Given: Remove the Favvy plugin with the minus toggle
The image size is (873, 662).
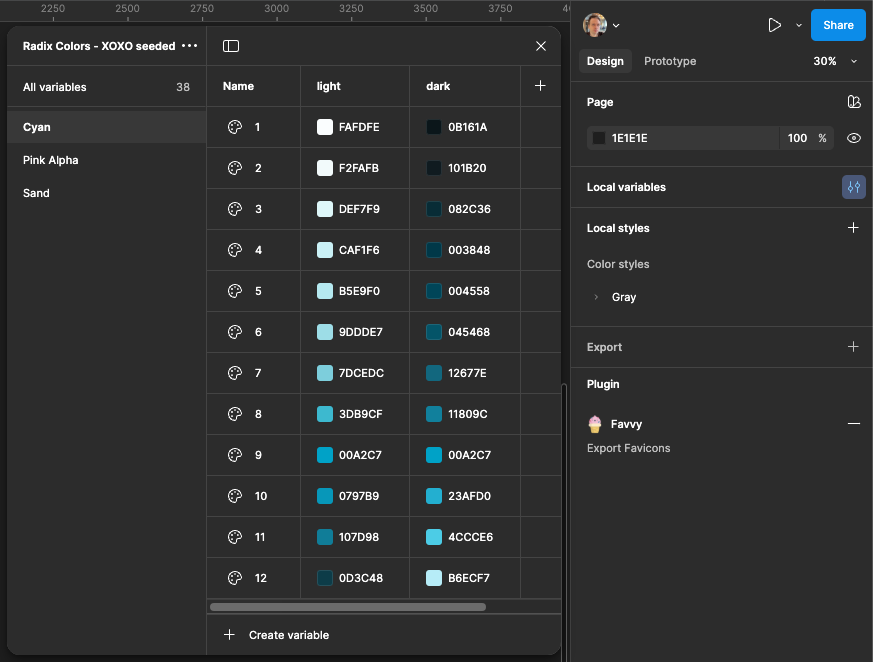Looking at the screenshot, I should point(853,423).
